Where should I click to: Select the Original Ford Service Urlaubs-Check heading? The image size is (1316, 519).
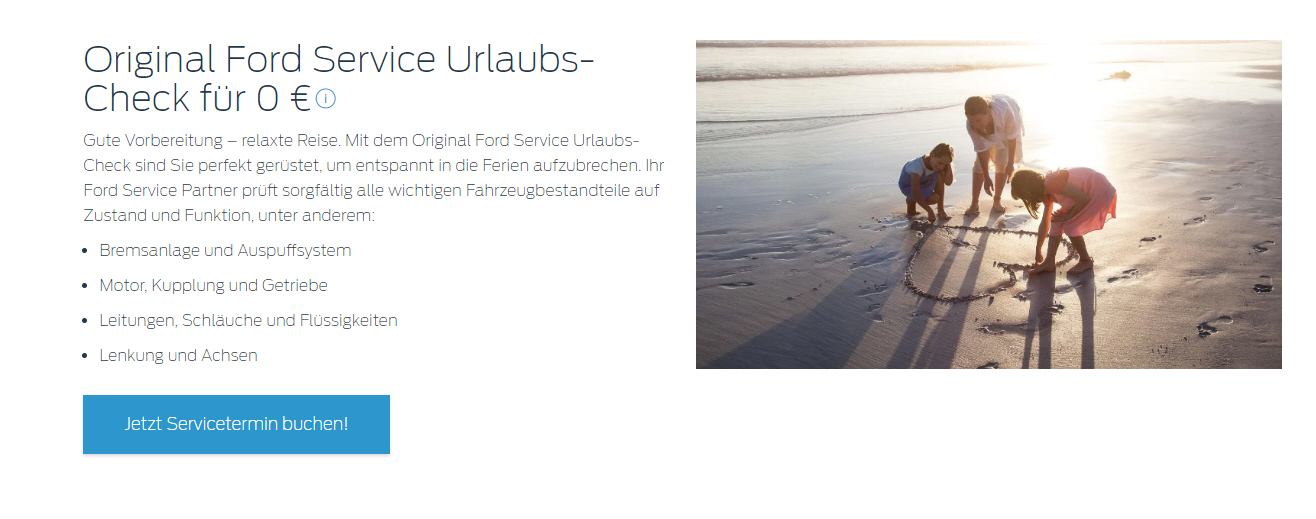339,79
